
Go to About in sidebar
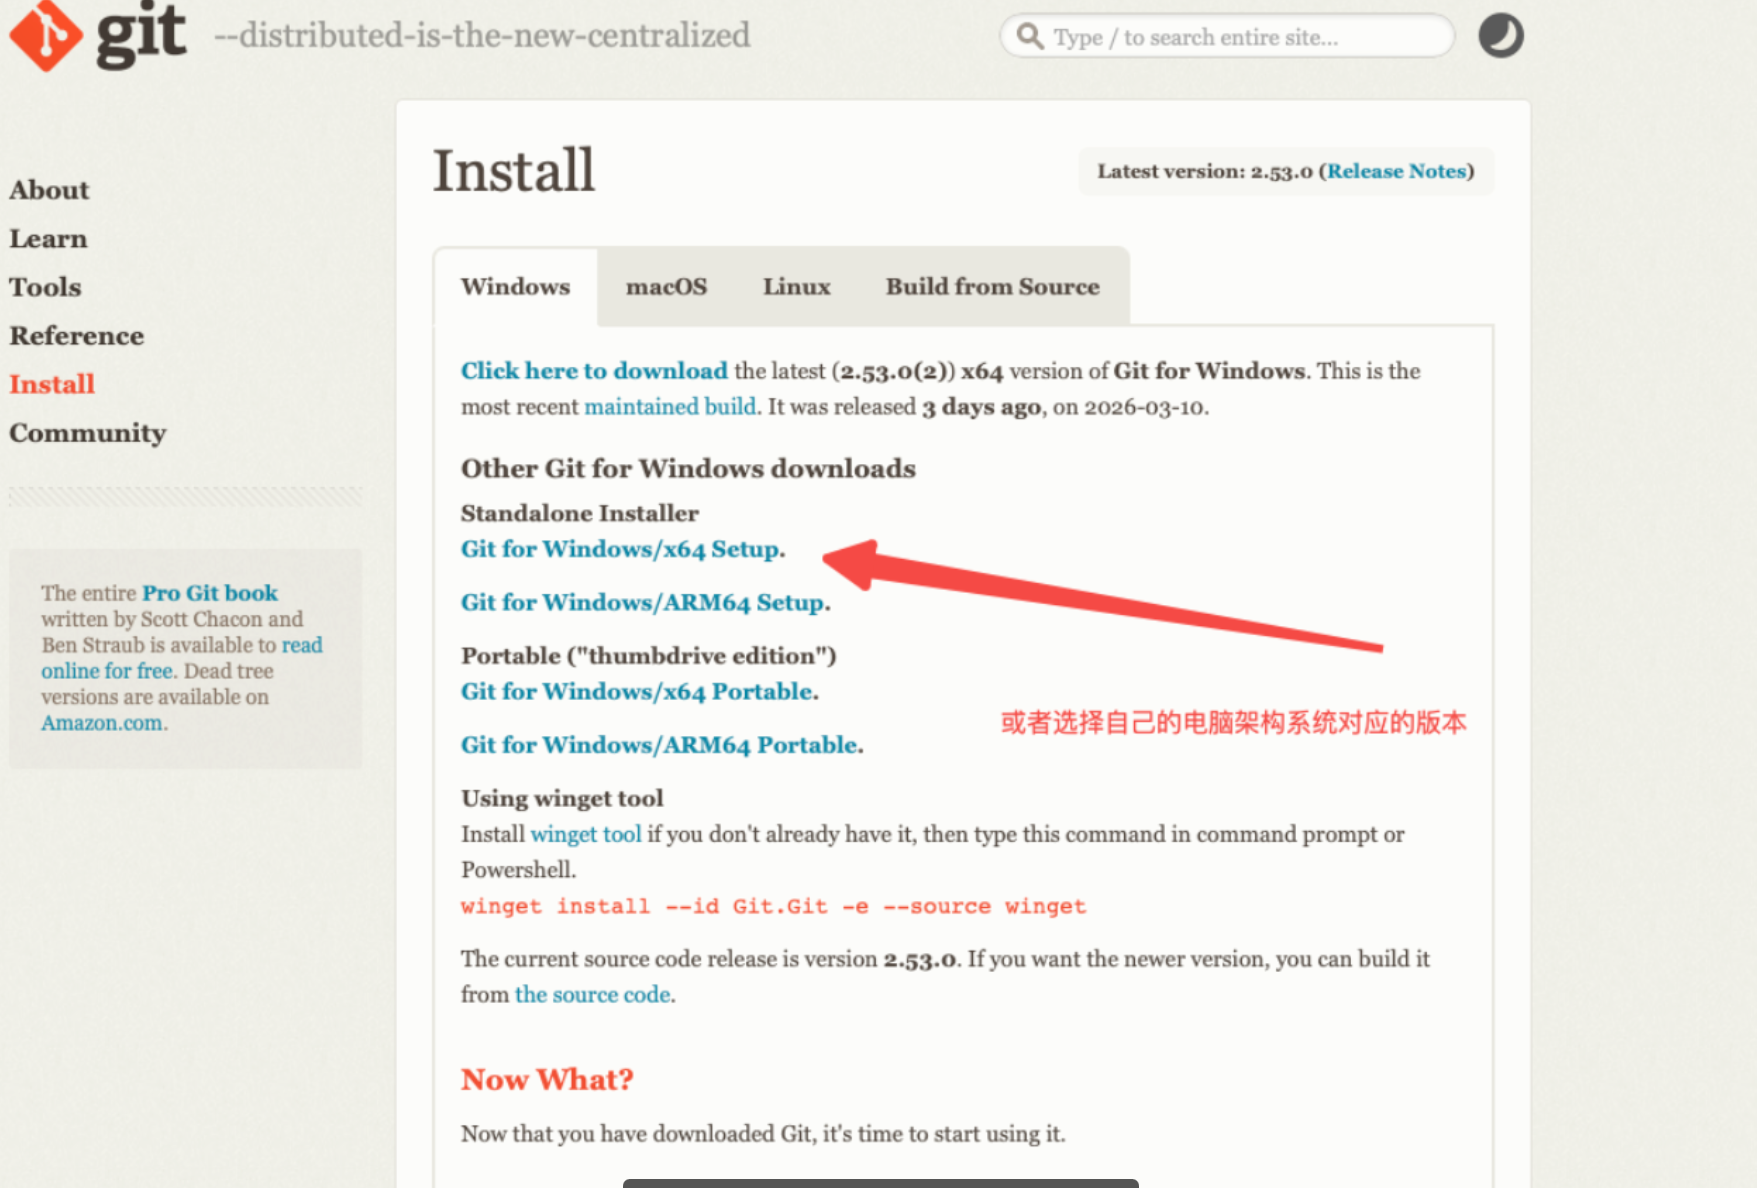[x=49, y=190]
